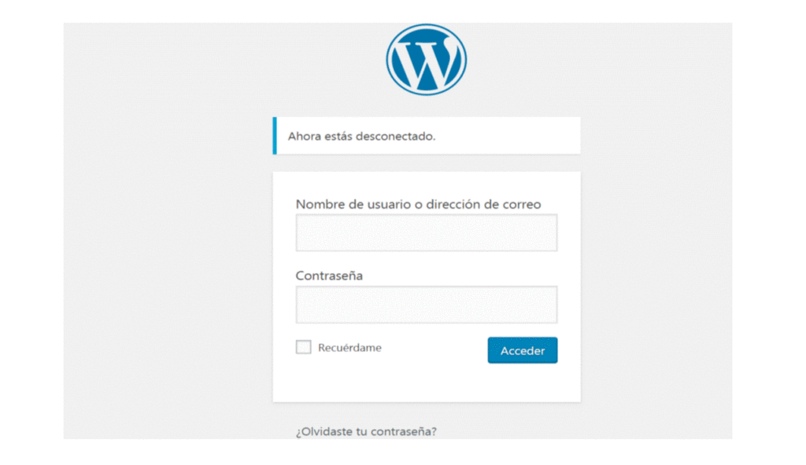
Task: Log in with the blue Acceder button
Action: 522,350
